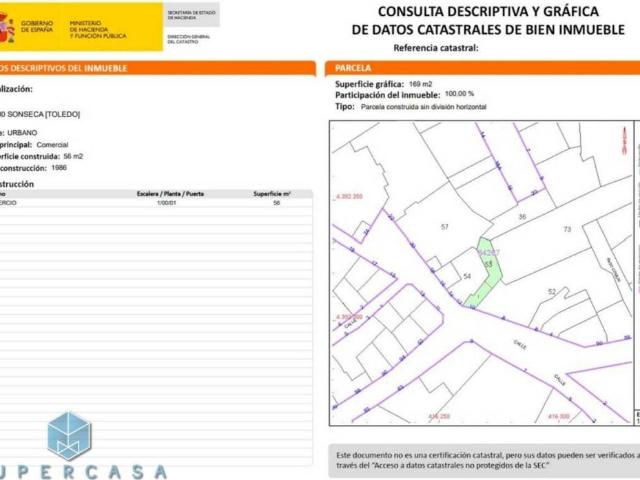This screenshot has width=640, height=480.
Task: Click the orange 'PARCELA' section header
Action: click(x=482, y=68)
